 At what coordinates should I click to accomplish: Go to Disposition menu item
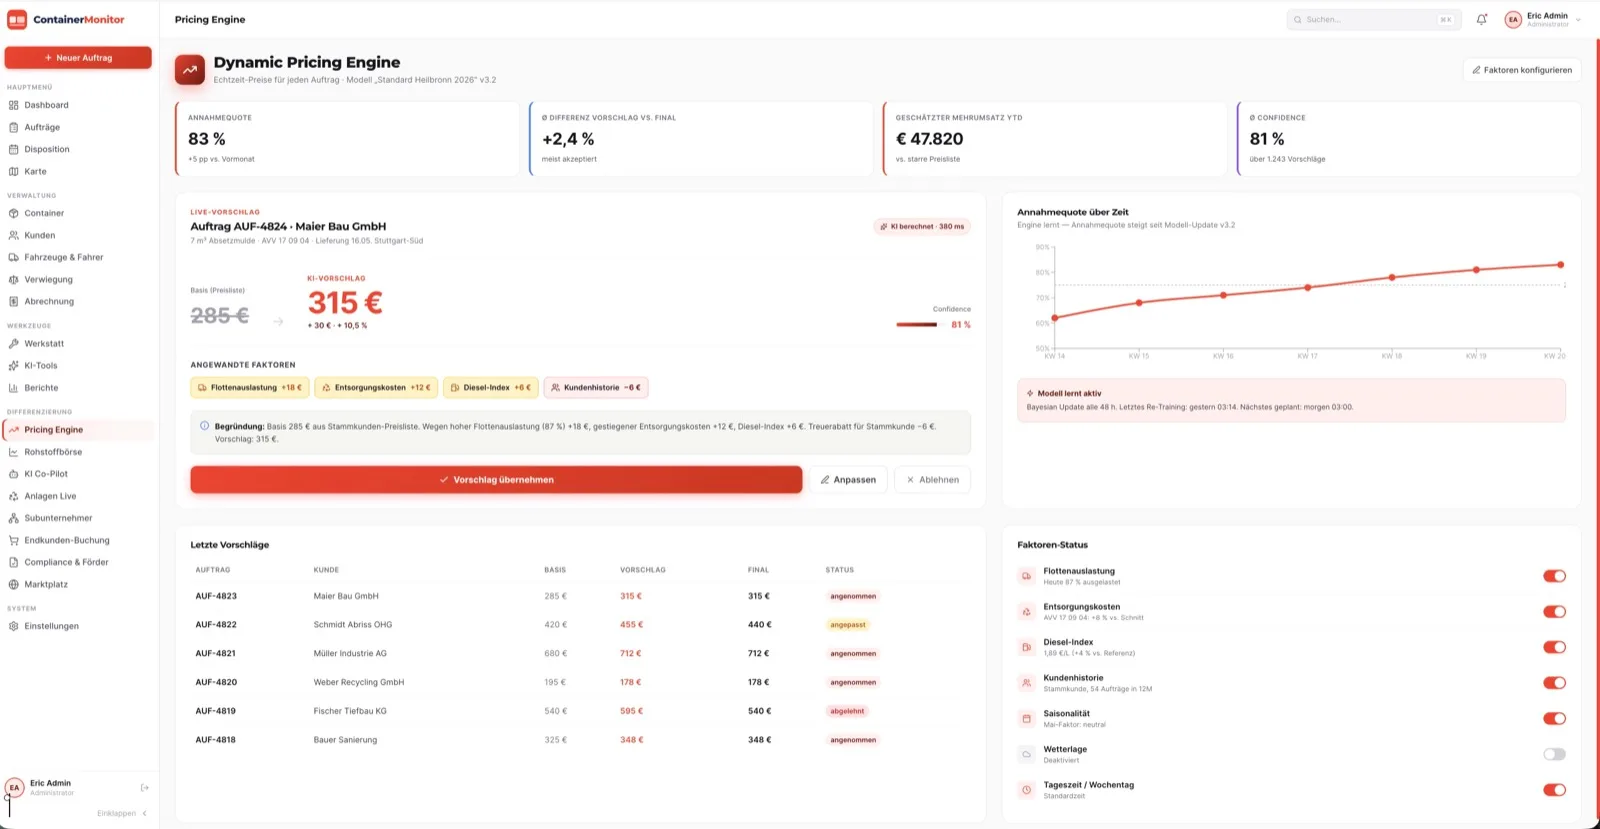pos(79,149)
